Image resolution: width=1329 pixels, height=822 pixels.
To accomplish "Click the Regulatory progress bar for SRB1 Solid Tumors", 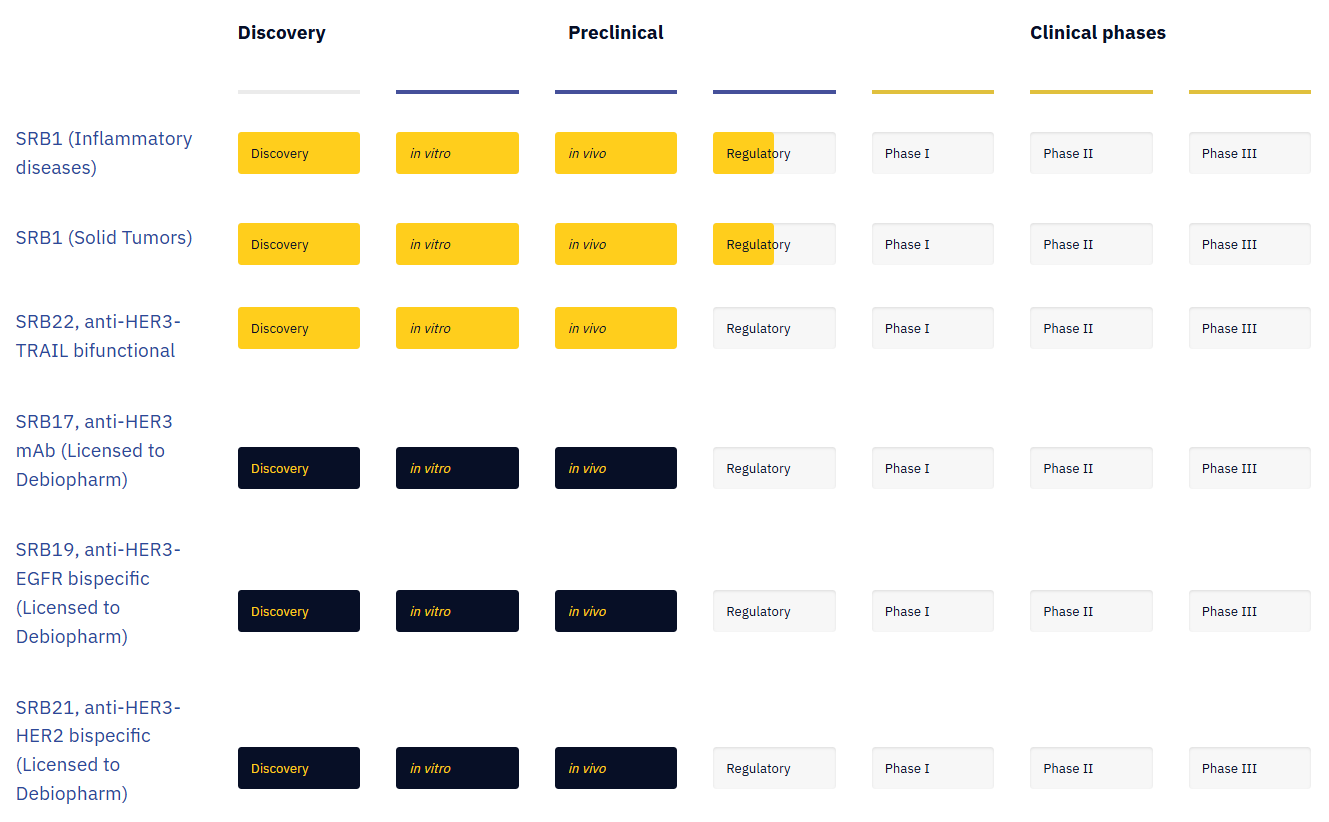I will (774, 244).
